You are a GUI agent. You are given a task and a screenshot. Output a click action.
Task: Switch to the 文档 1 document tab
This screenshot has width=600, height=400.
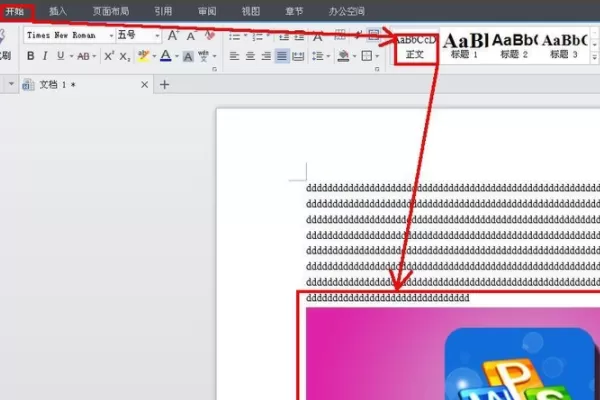pos(85,84)
